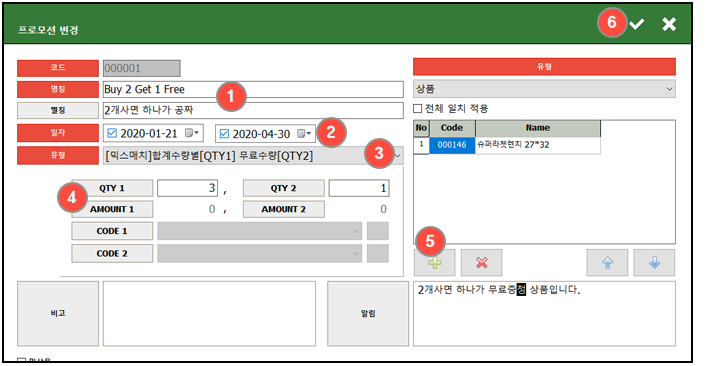
Task: Enable the 전체 일치 적용 checkbox
Action: [418, 109]
